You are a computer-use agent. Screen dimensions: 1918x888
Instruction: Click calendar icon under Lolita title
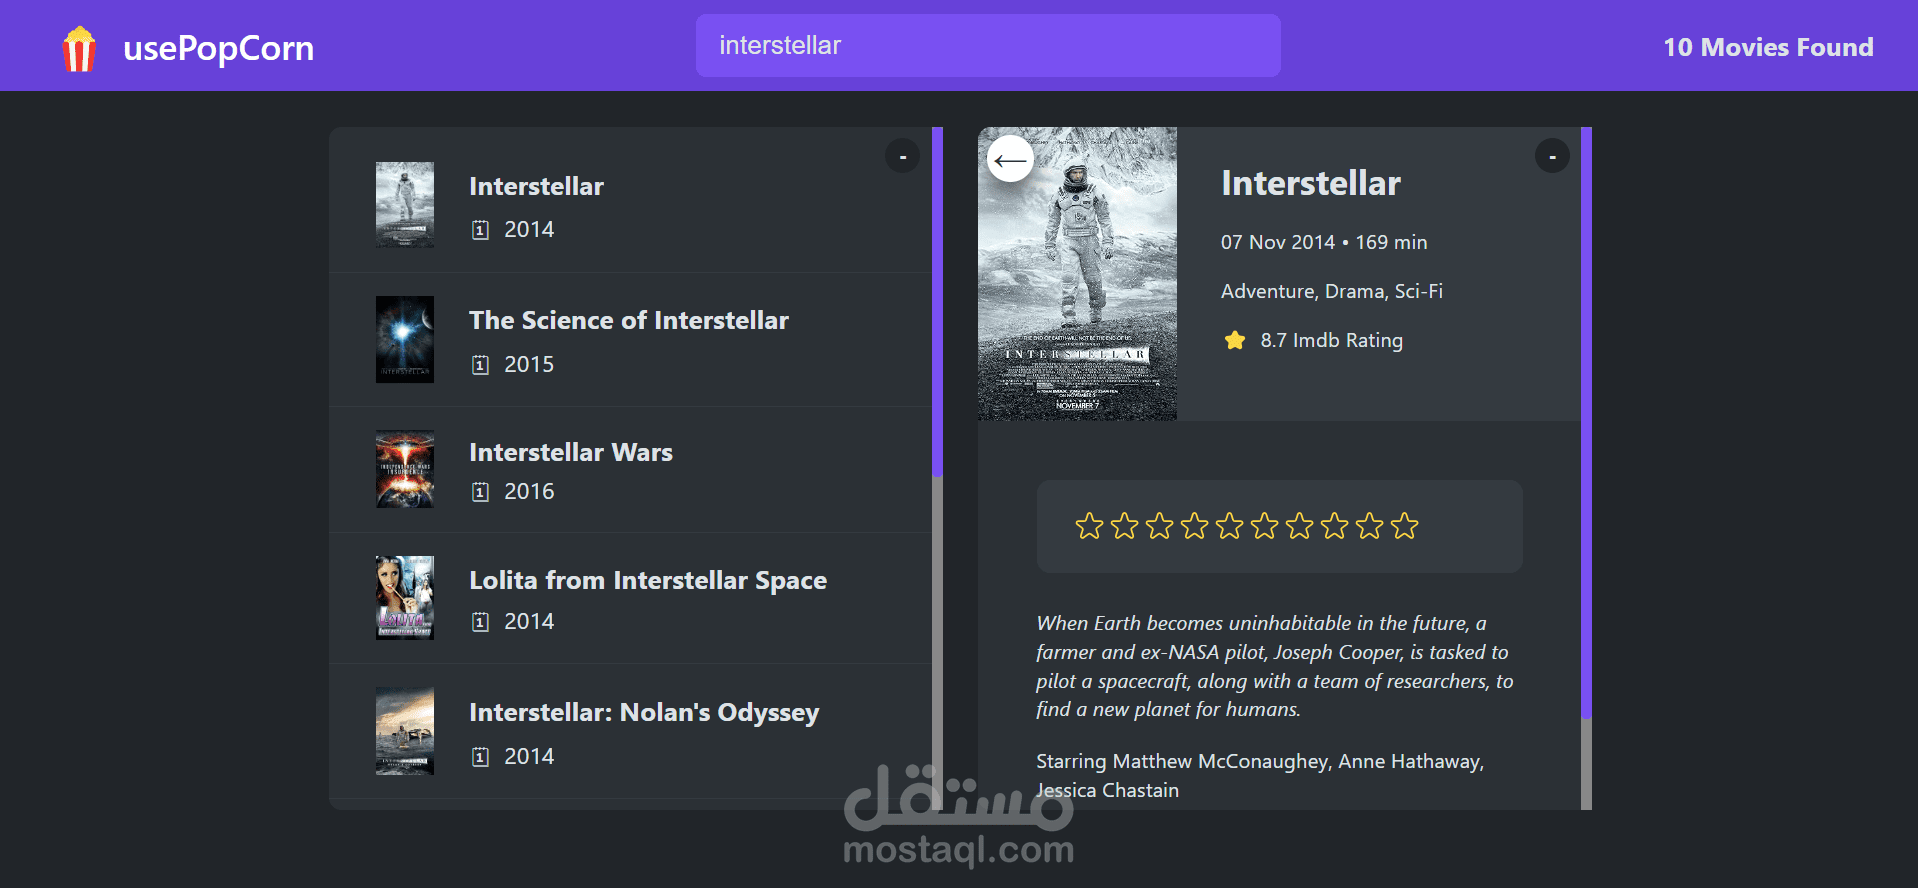[x=481, y=622]
